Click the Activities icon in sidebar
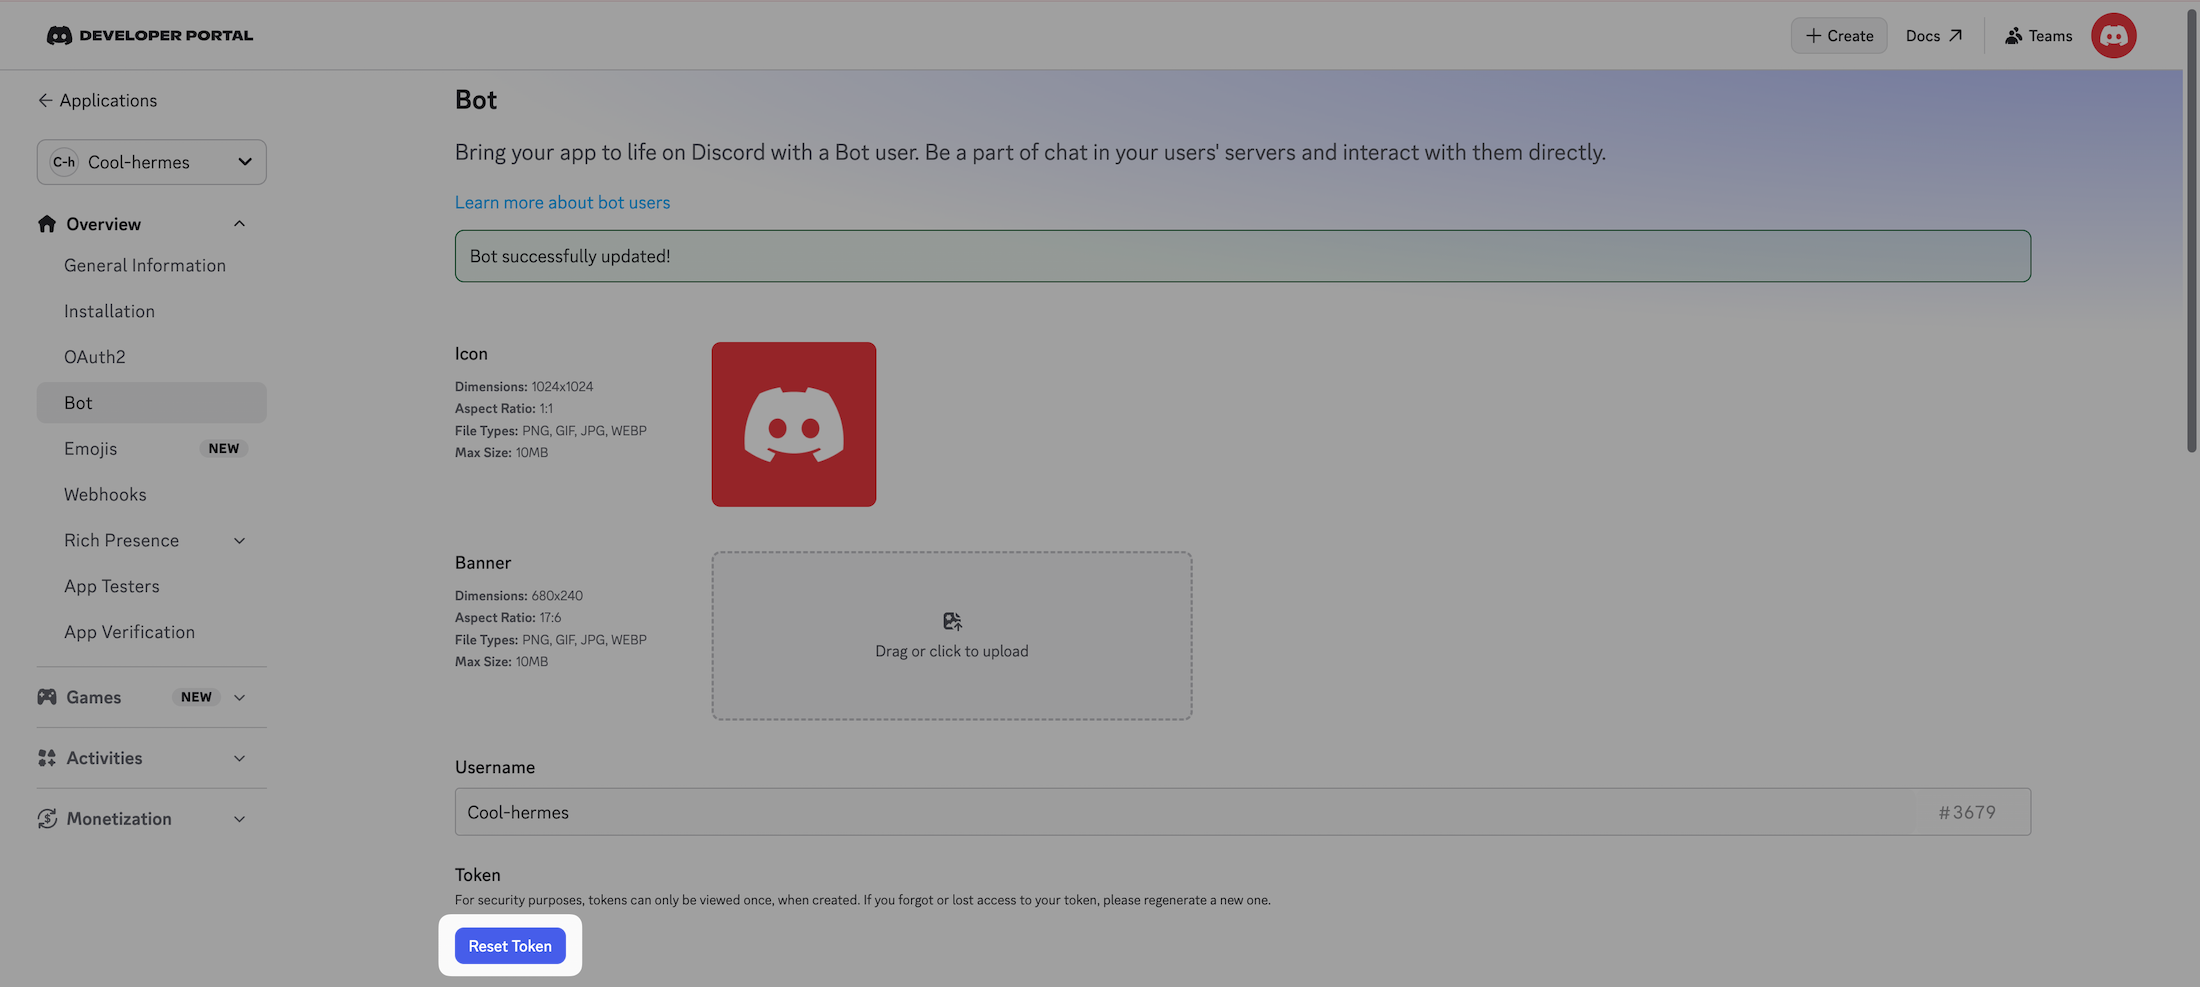The width and height of the screenshot is (2200, 987). pyautogui.click(x=47, y=758)
